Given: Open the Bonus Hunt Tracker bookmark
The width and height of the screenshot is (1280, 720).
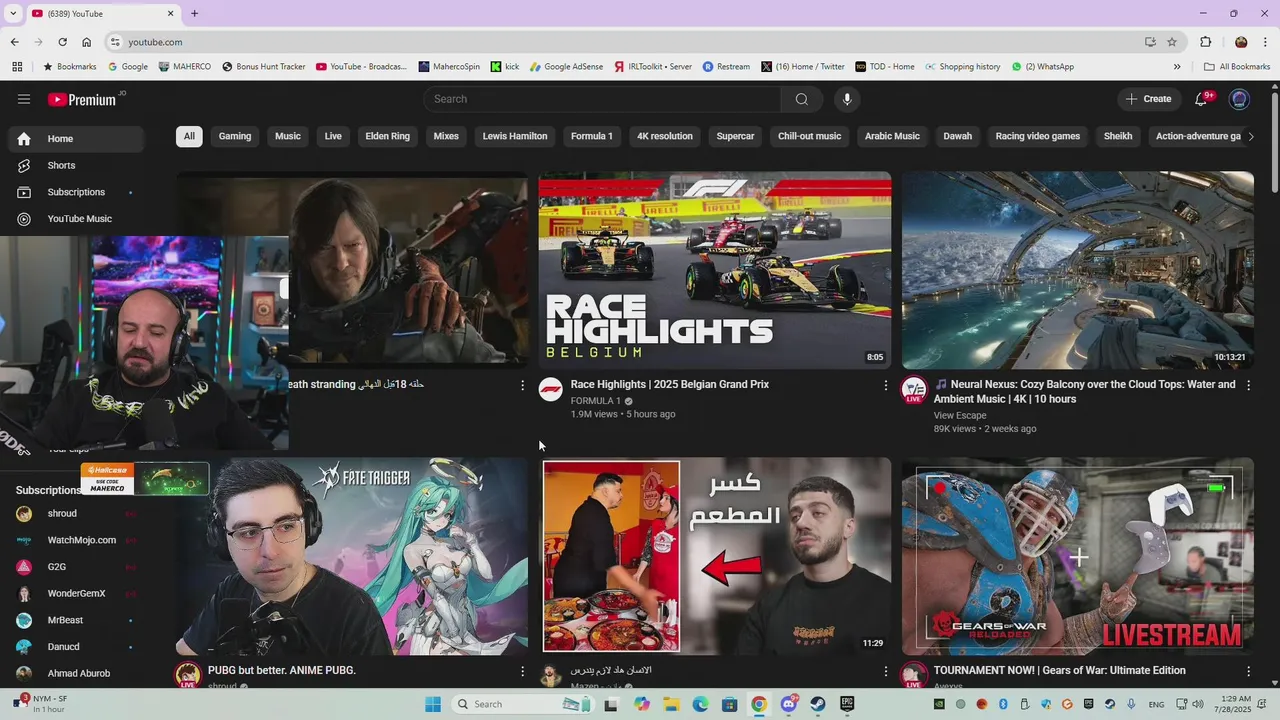Looking at the screenshot, I should click(264, 67).
